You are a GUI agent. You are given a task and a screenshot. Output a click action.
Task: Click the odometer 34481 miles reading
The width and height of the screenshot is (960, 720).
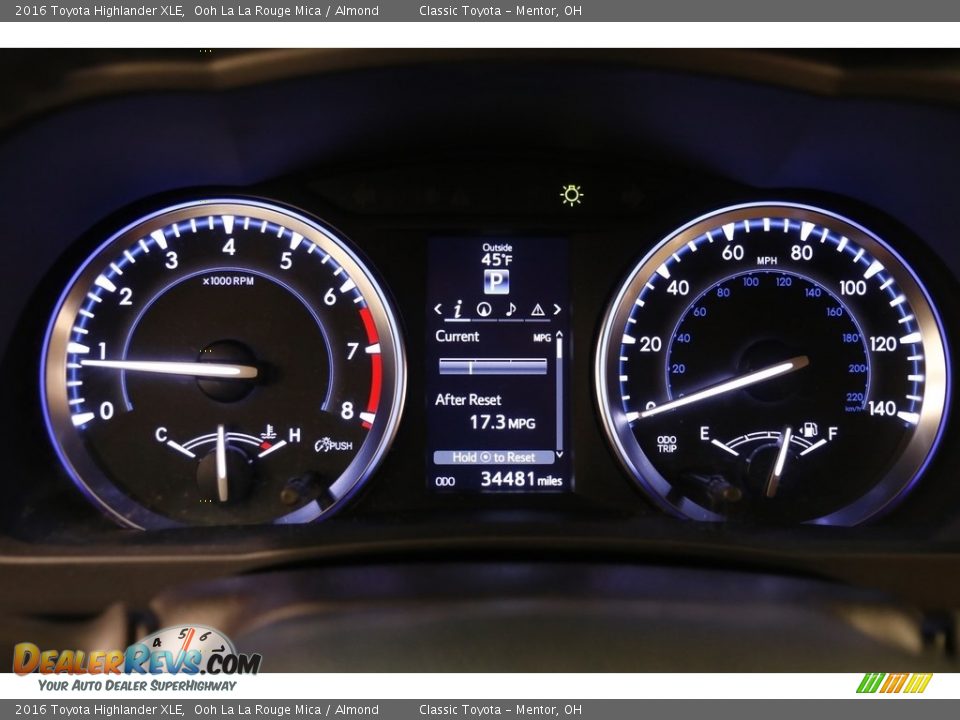pos(520,480)
